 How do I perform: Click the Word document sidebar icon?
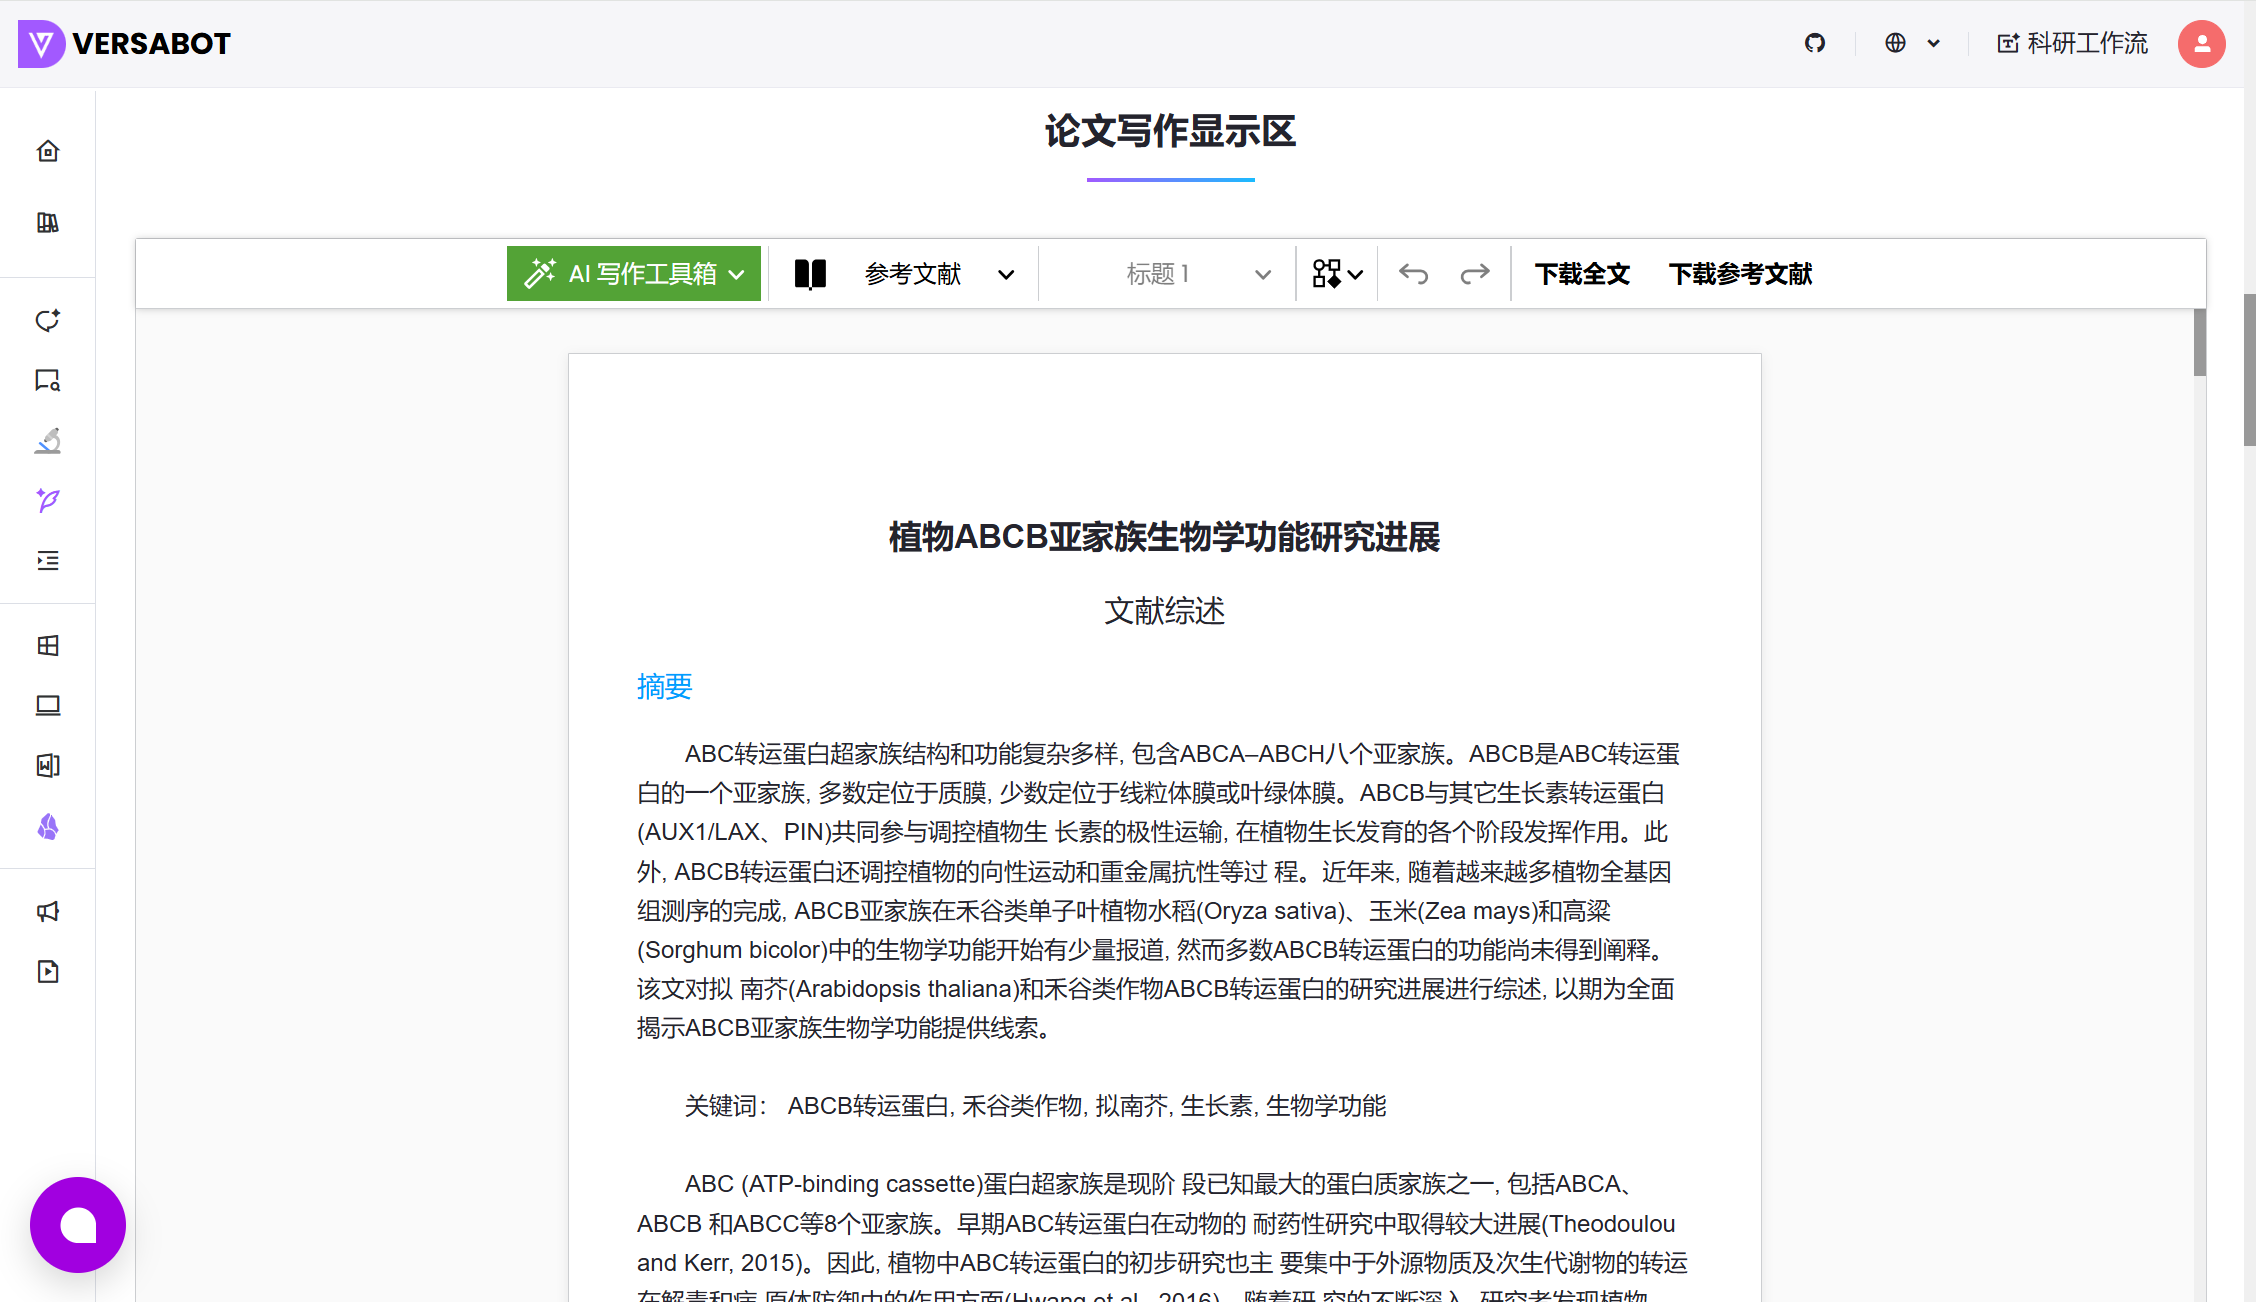tap(48, 766)
